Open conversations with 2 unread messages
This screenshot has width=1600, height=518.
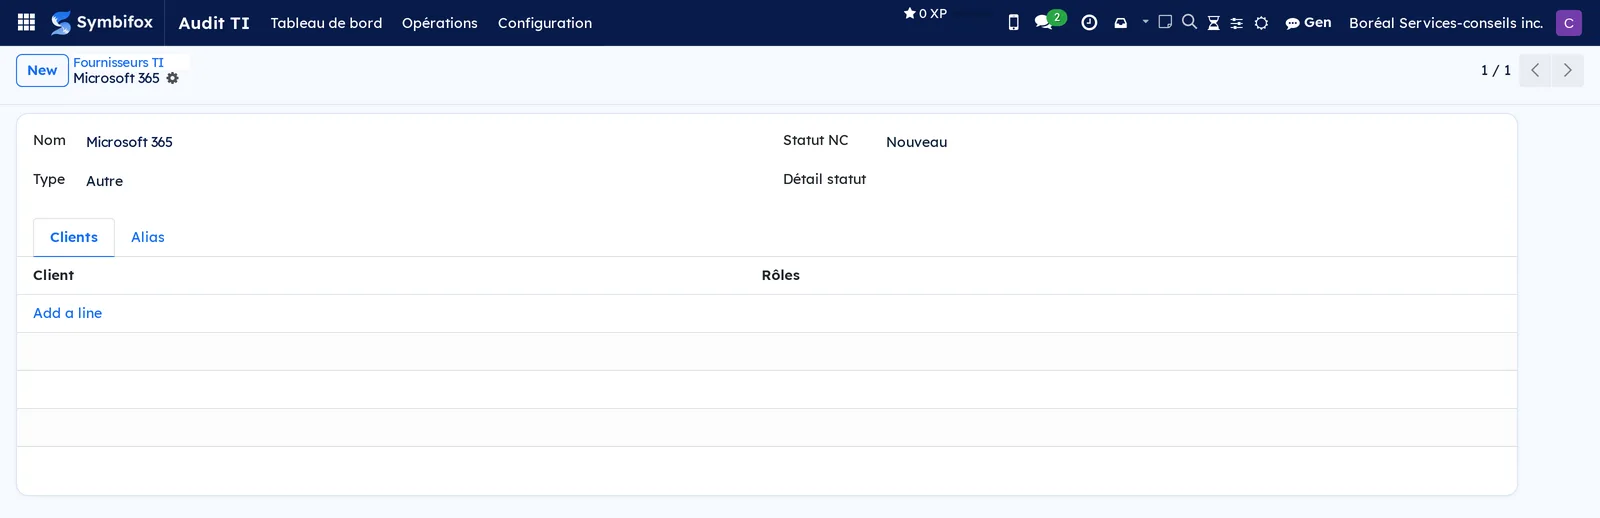click(x=1049, y=20)
